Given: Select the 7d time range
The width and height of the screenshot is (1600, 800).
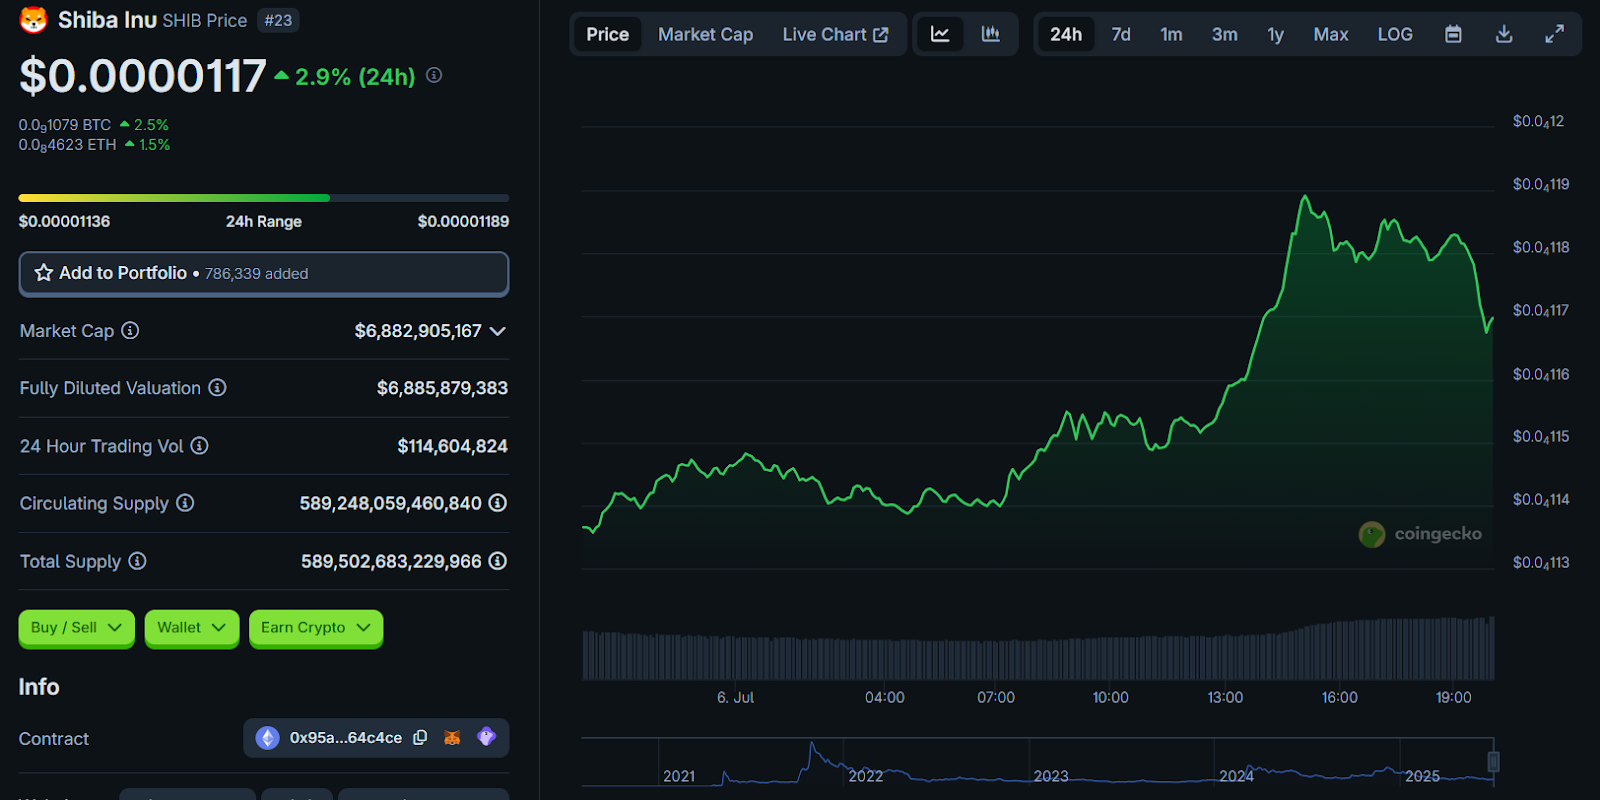Looking at the screenshot, I should pos(1120,34).
